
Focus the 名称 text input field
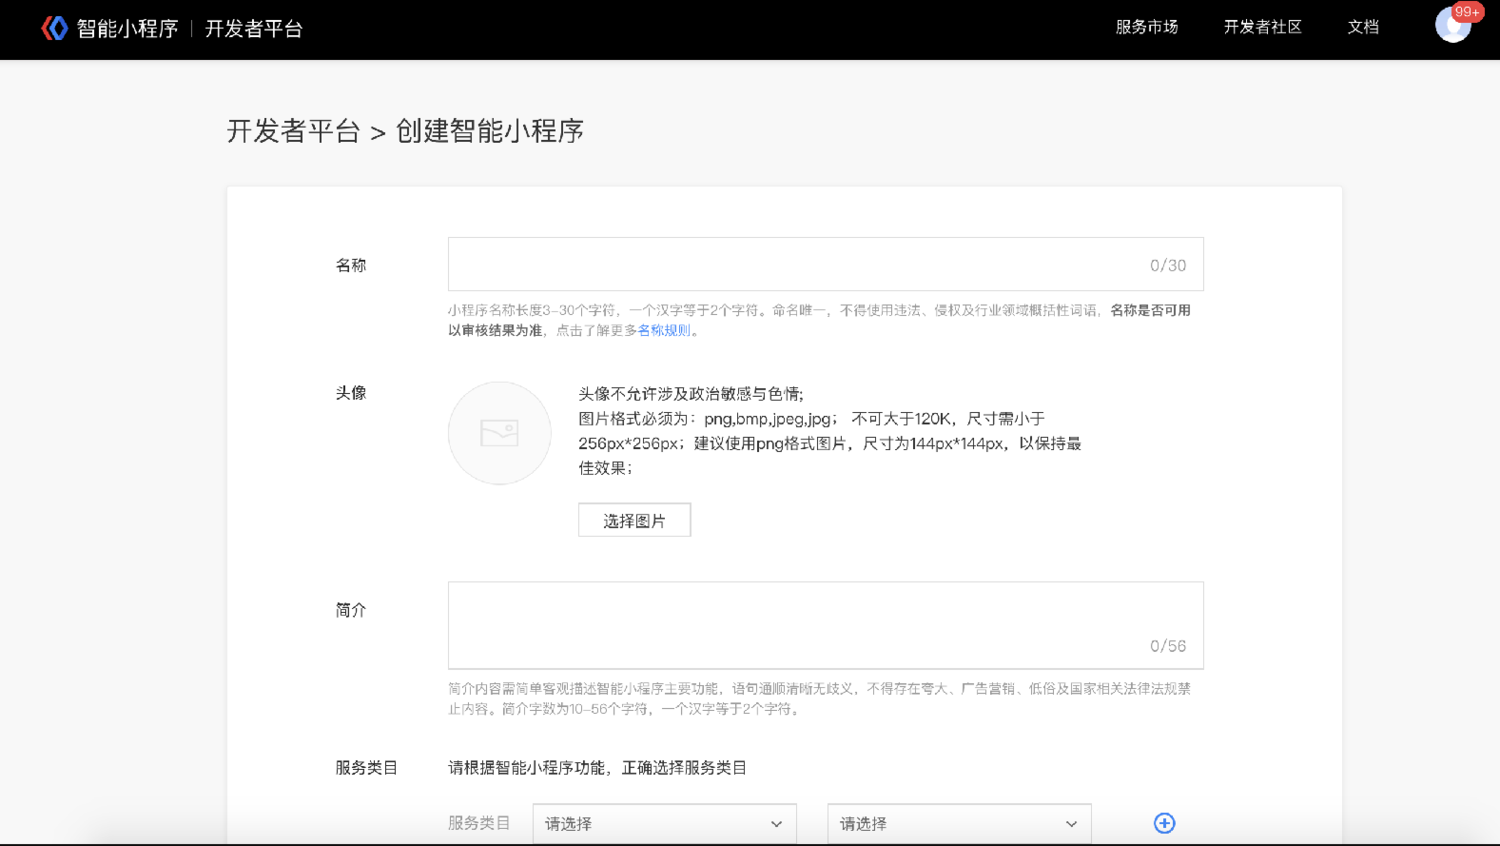click(800, 264)
